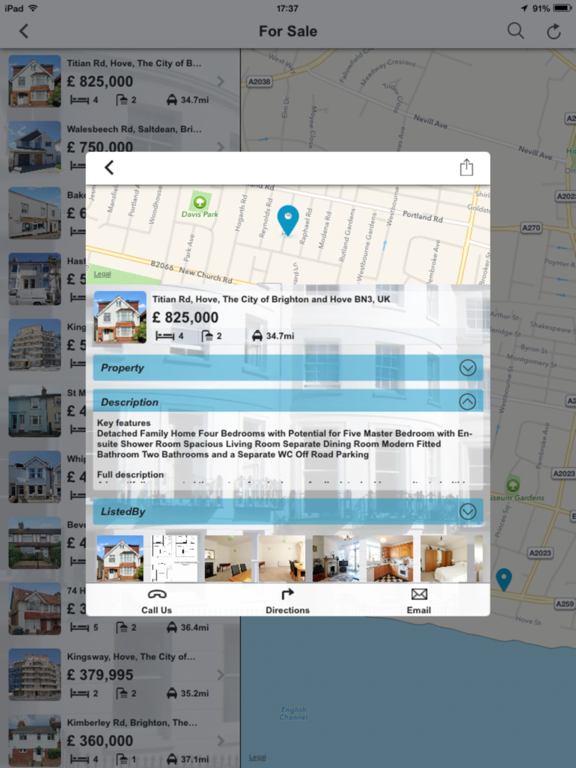Screen dimensions: 576x768
Task: Open the fireplace room photo thumbnail
Action: [x=336, y=558]
